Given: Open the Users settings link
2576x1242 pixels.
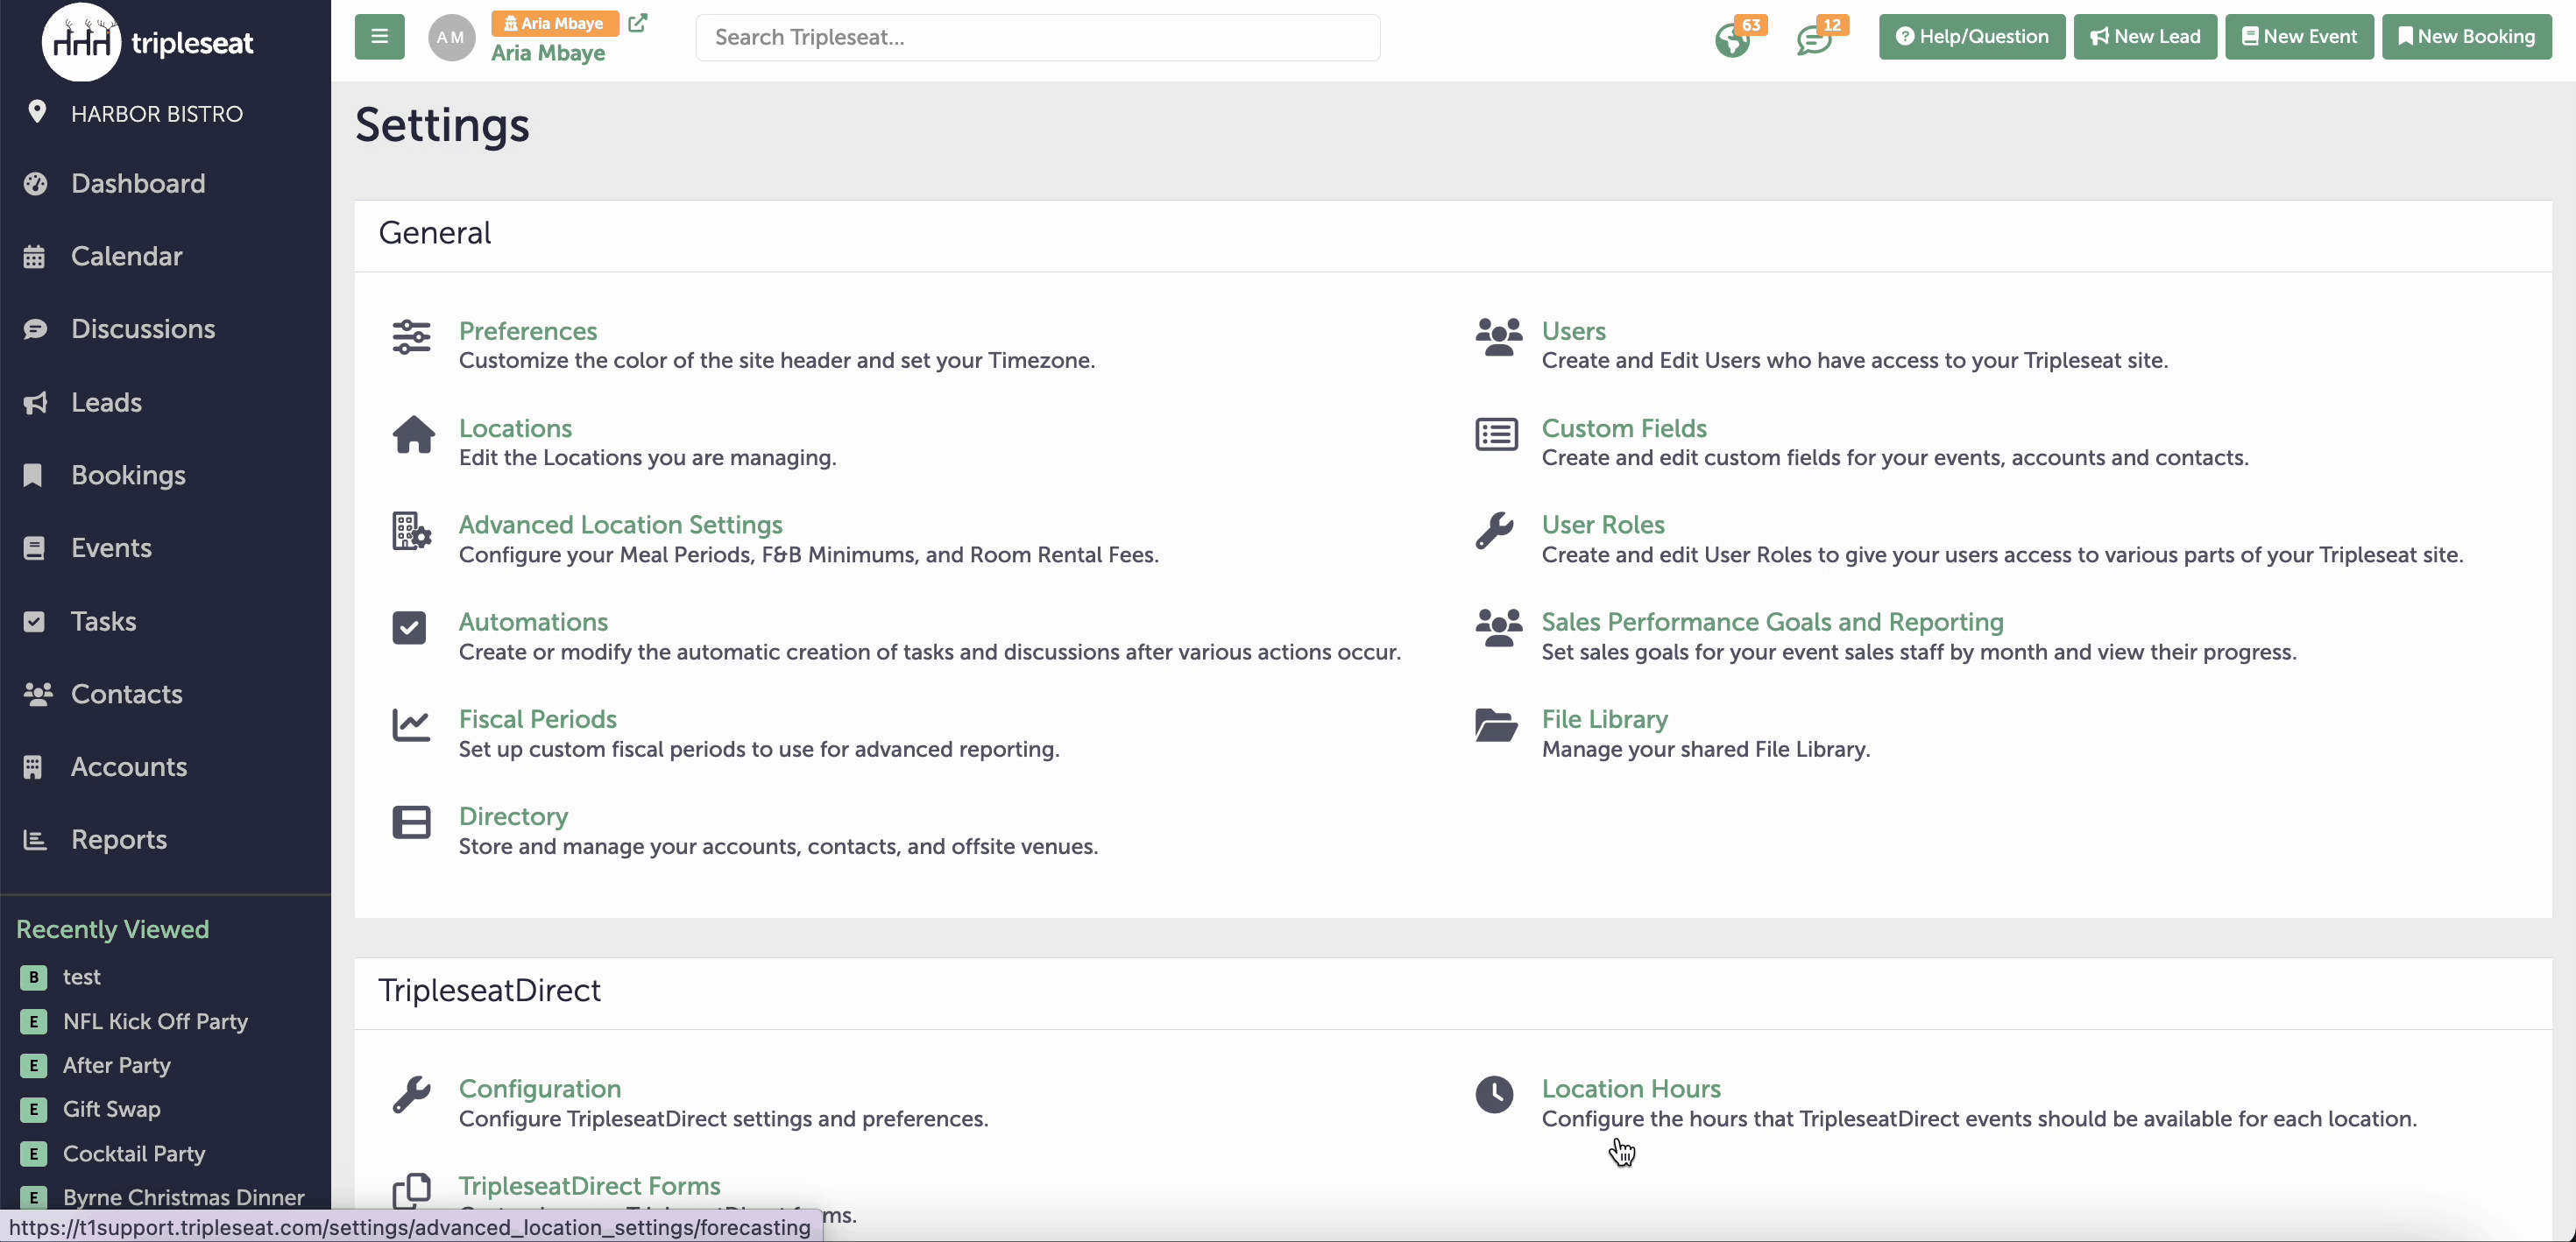Looking at the screenshot, I should pos(1573,331).
